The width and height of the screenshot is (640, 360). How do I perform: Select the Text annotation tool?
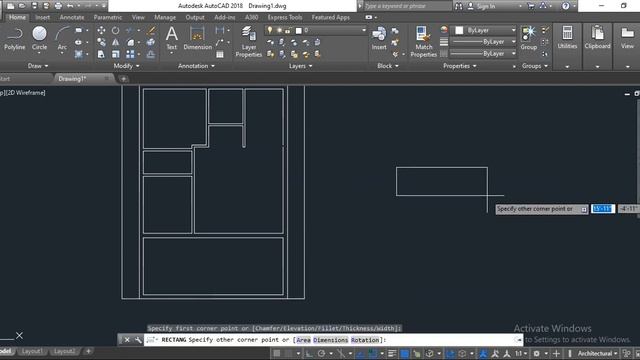[x=172, y=38]
